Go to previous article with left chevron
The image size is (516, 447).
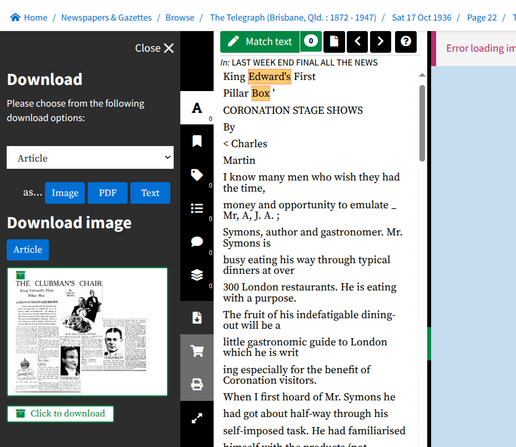point(357,42)
